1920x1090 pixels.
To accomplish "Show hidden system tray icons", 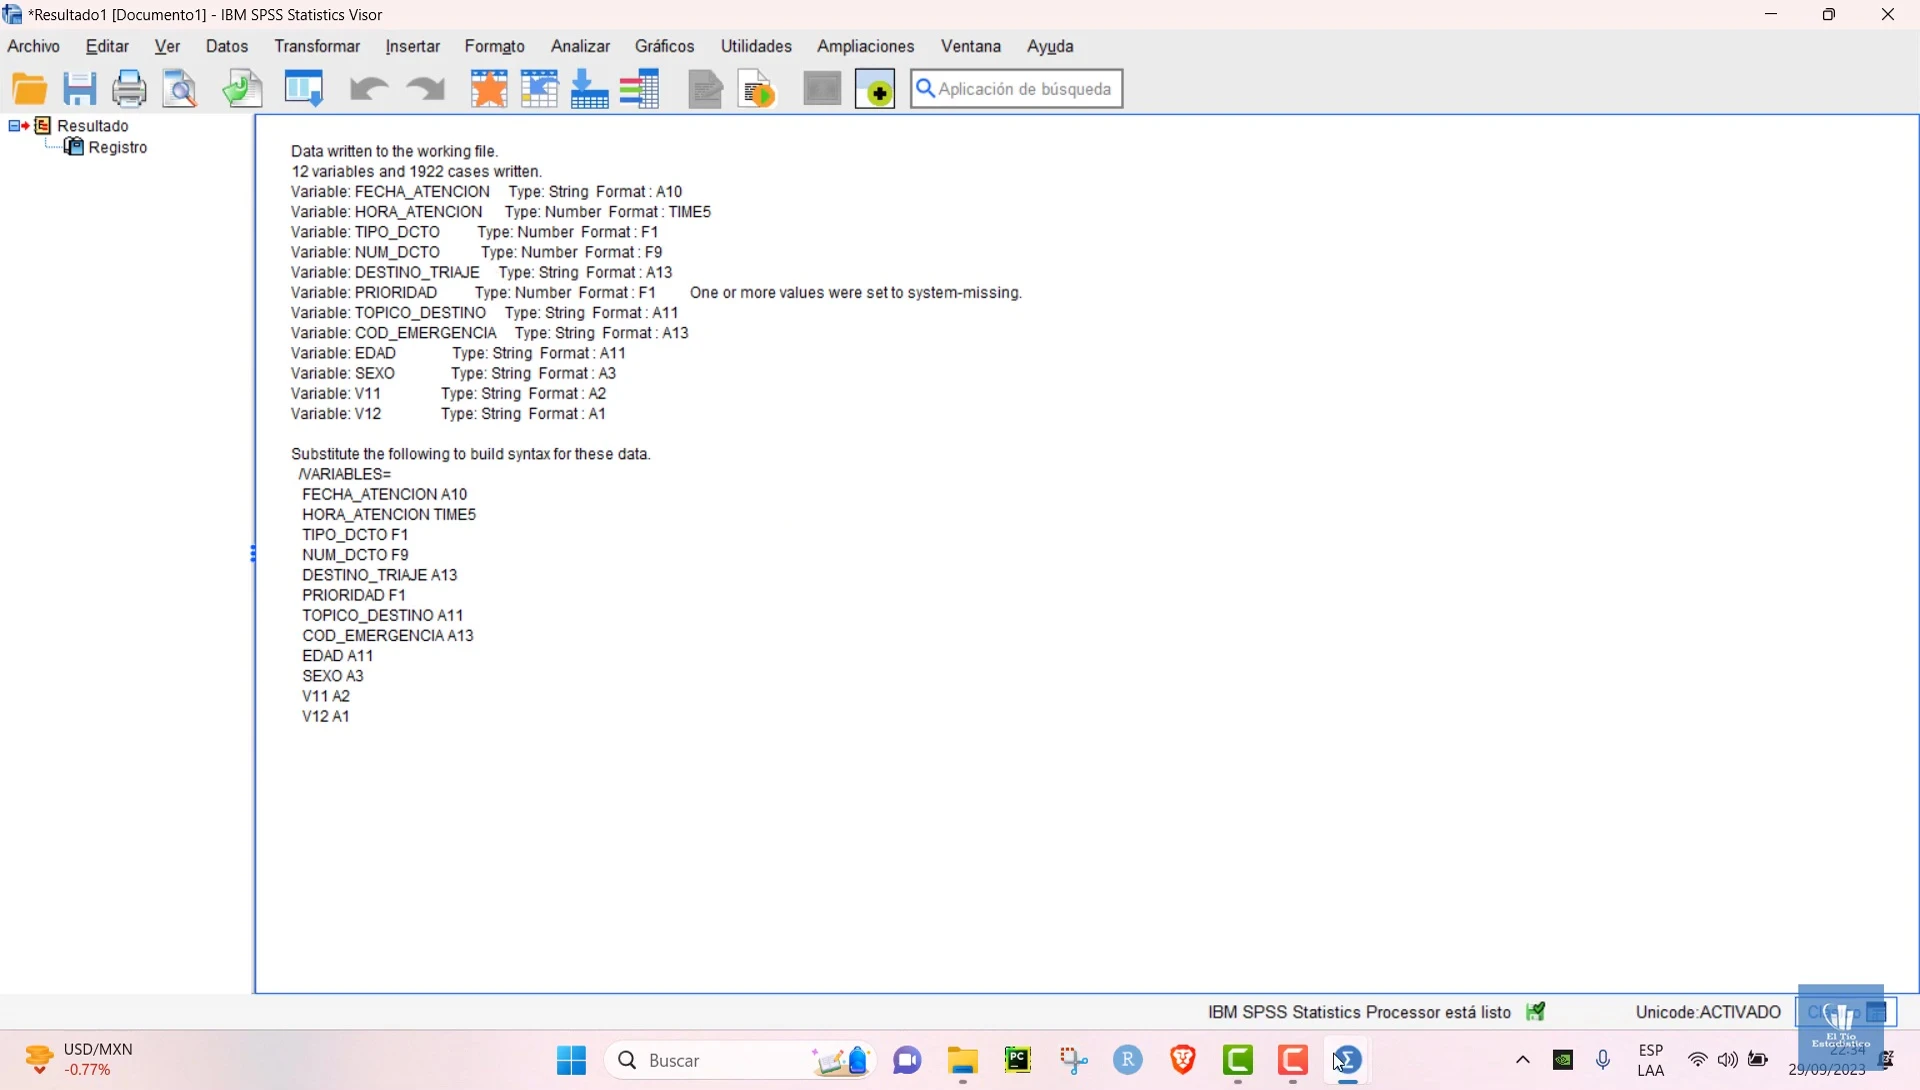I will [x=1523, y=1061].
